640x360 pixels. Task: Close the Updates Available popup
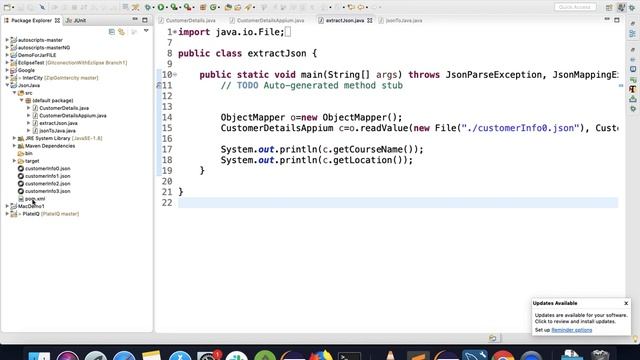[x=626, y=303]
